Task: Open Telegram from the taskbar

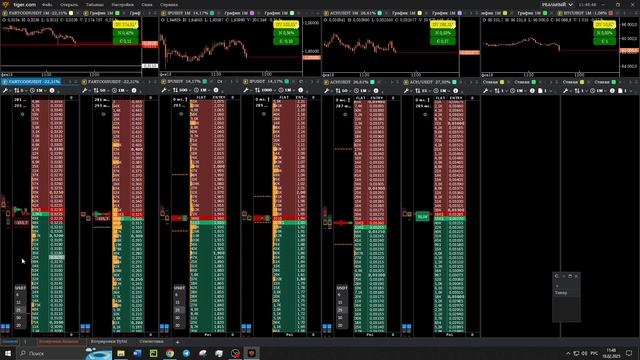Action: pyautogui.click(x=186, y=353)
